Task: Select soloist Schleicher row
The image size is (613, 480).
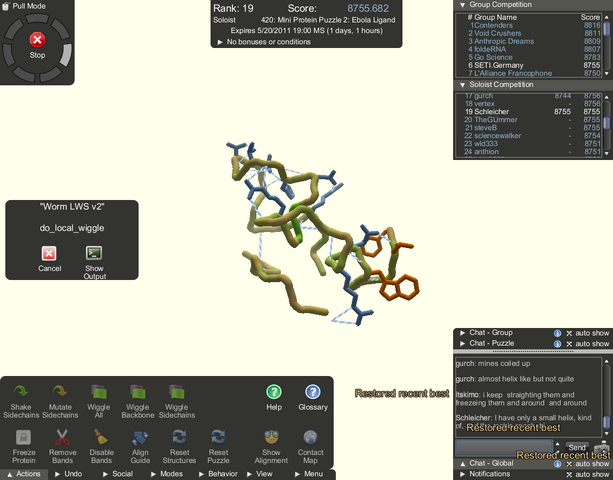Action: pos(529,112)
